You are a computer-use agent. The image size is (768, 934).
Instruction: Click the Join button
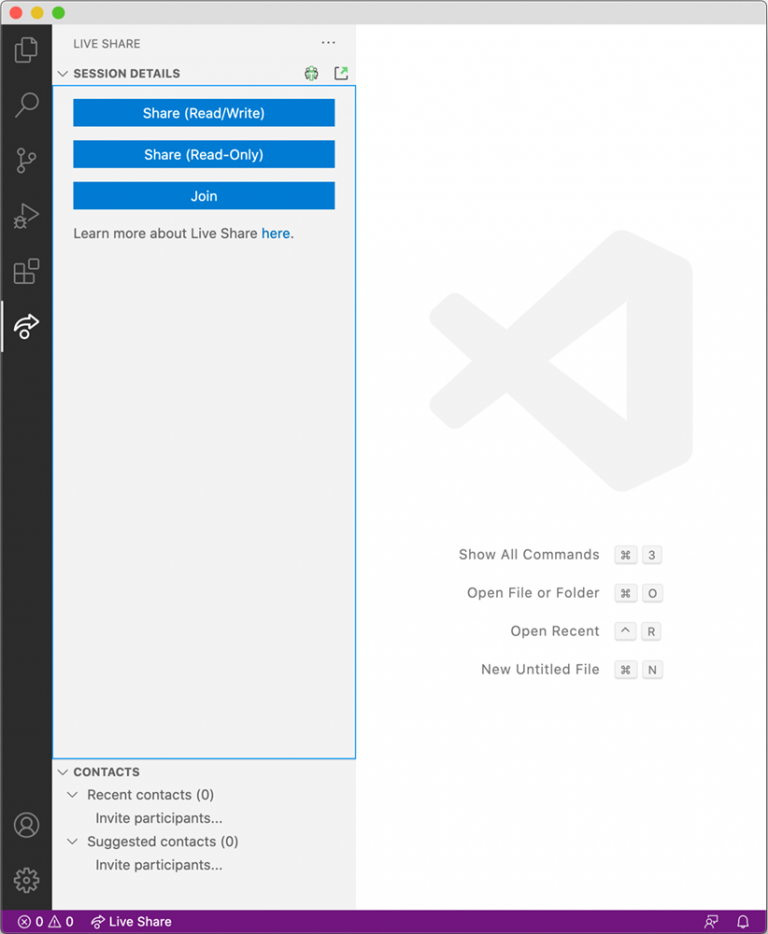(204, 196)
